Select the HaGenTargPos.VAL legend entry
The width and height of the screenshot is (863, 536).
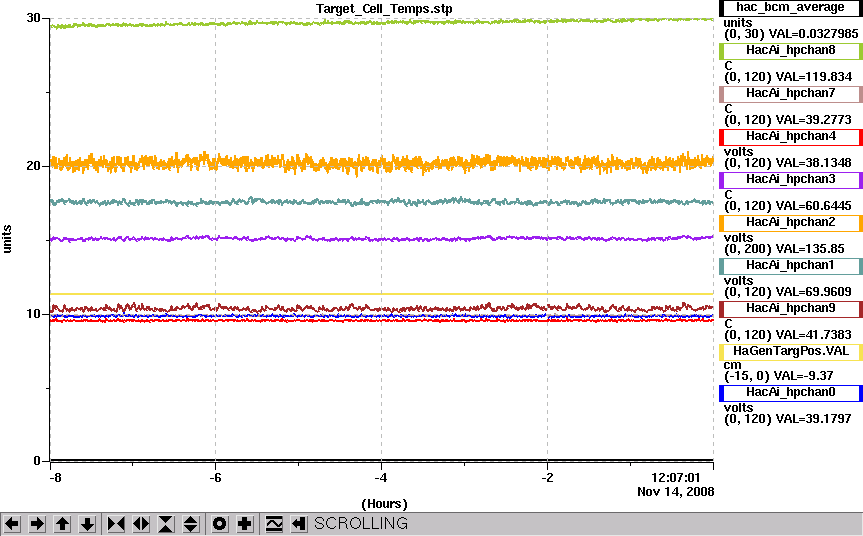790,352
